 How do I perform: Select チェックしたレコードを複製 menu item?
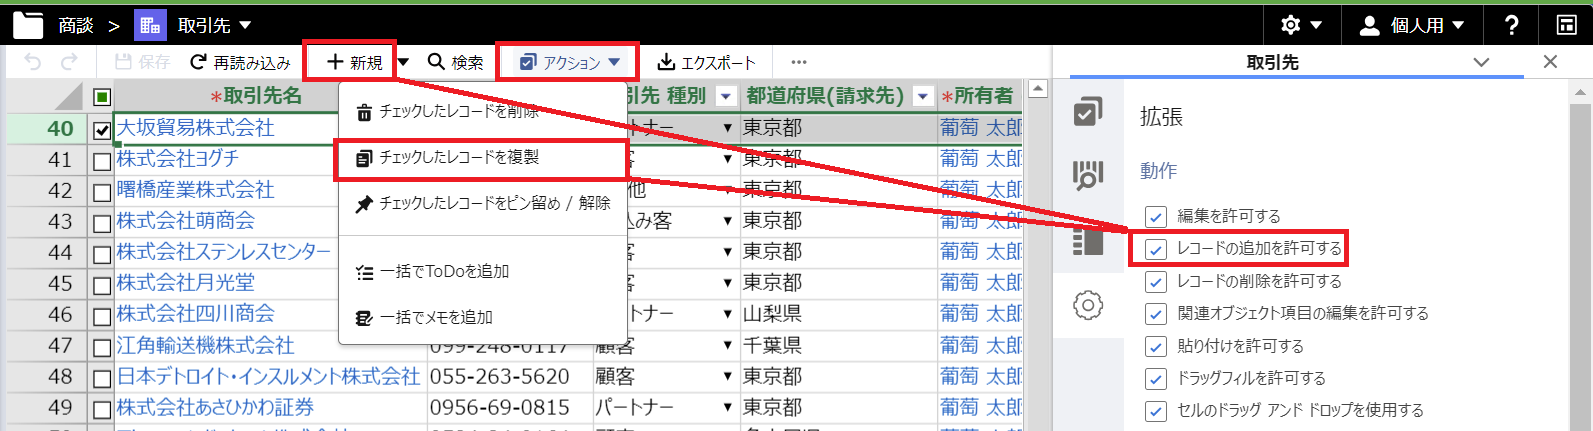[483, 157]
